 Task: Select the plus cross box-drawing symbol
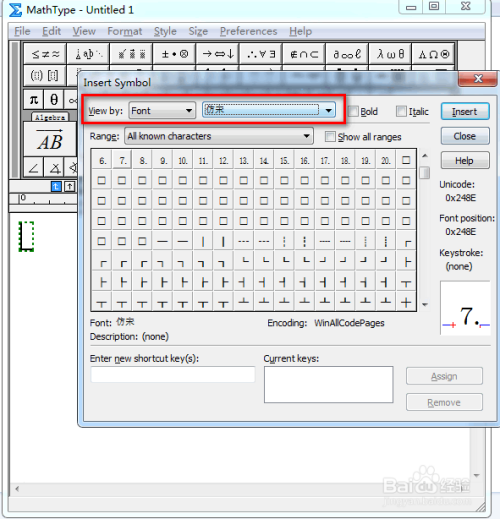click(x=406, y=302)
